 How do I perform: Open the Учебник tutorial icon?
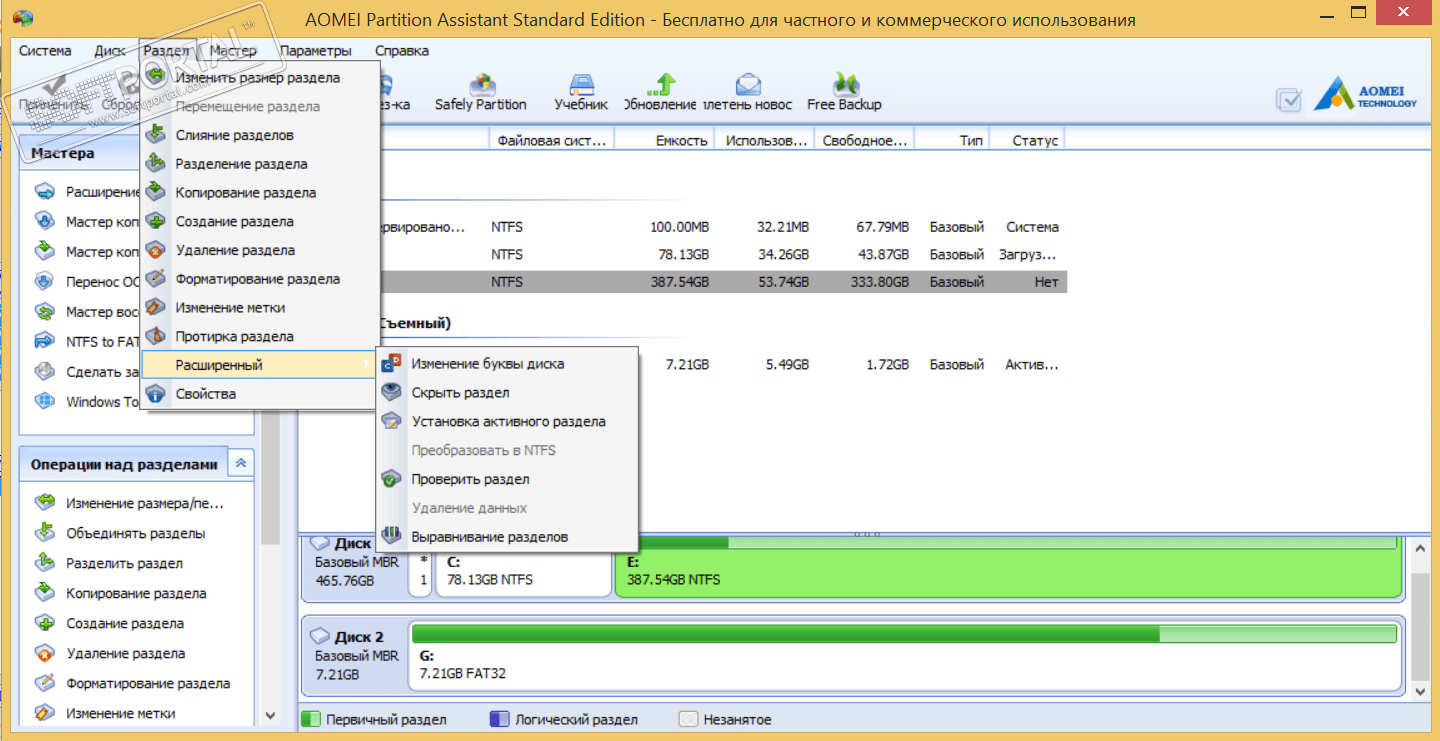tap(581, 83)
